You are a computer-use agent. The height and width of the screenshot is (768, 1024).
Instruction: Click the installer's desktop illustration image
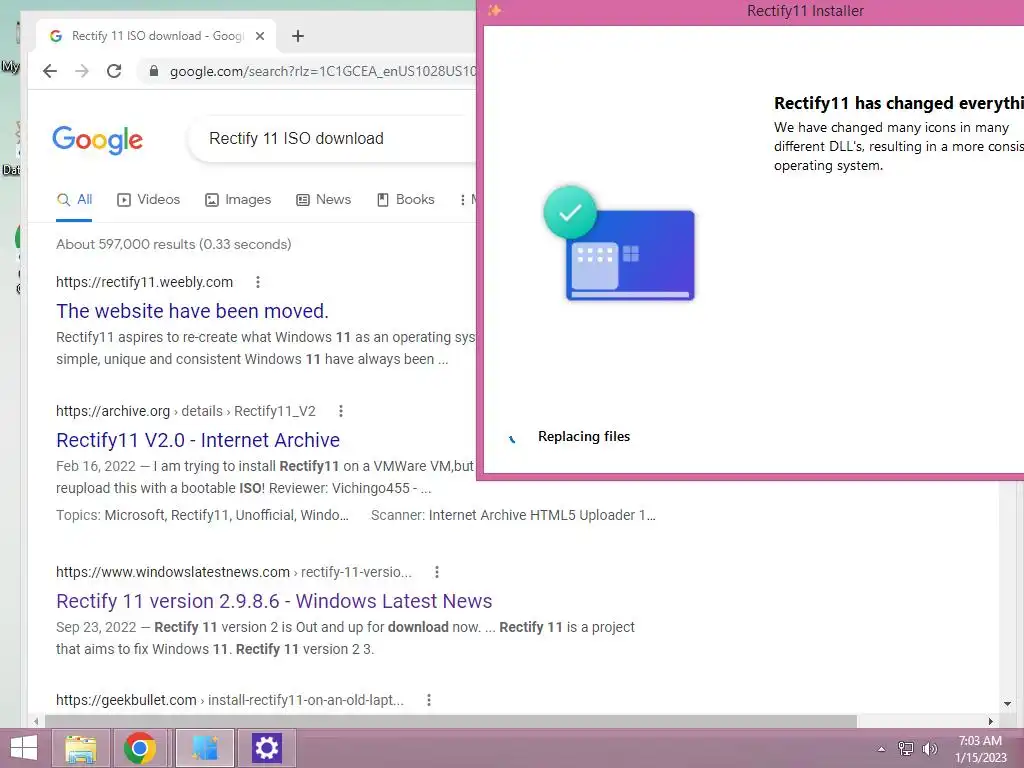(x=619, y=243)
